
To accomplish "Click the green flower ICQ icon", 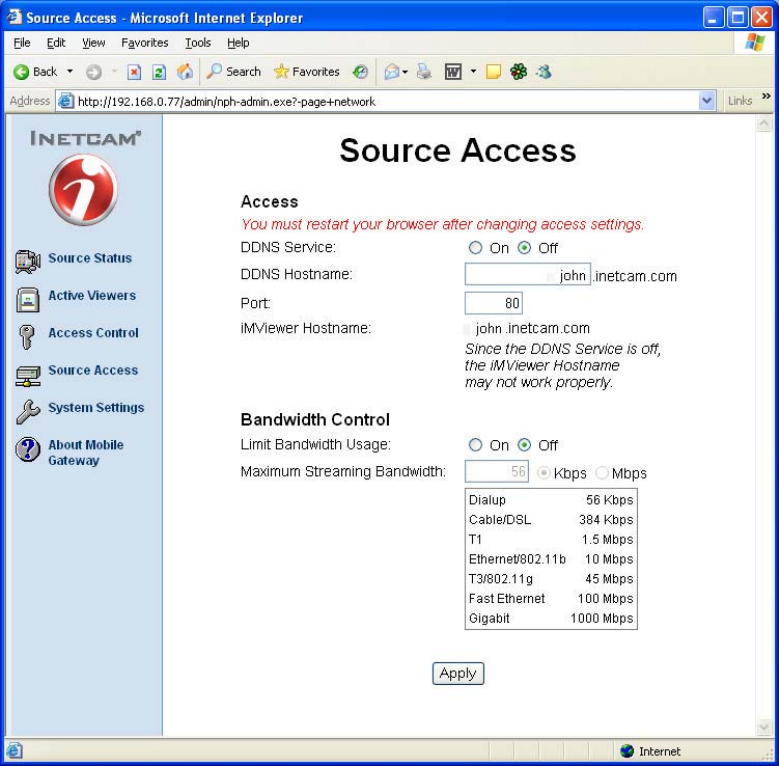I will tap(518, 72).
